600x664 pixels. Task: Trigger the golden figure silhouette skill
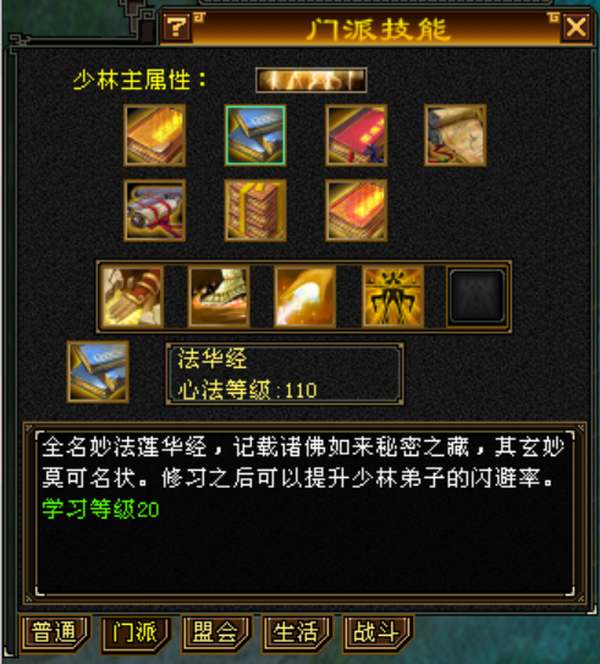(x=393, y=297)
